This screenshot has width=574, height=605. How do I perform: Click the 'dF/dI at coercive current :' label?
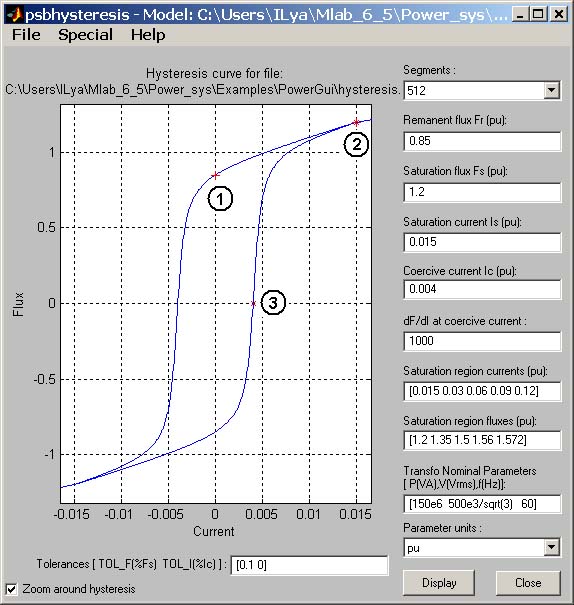pos(465,321)
